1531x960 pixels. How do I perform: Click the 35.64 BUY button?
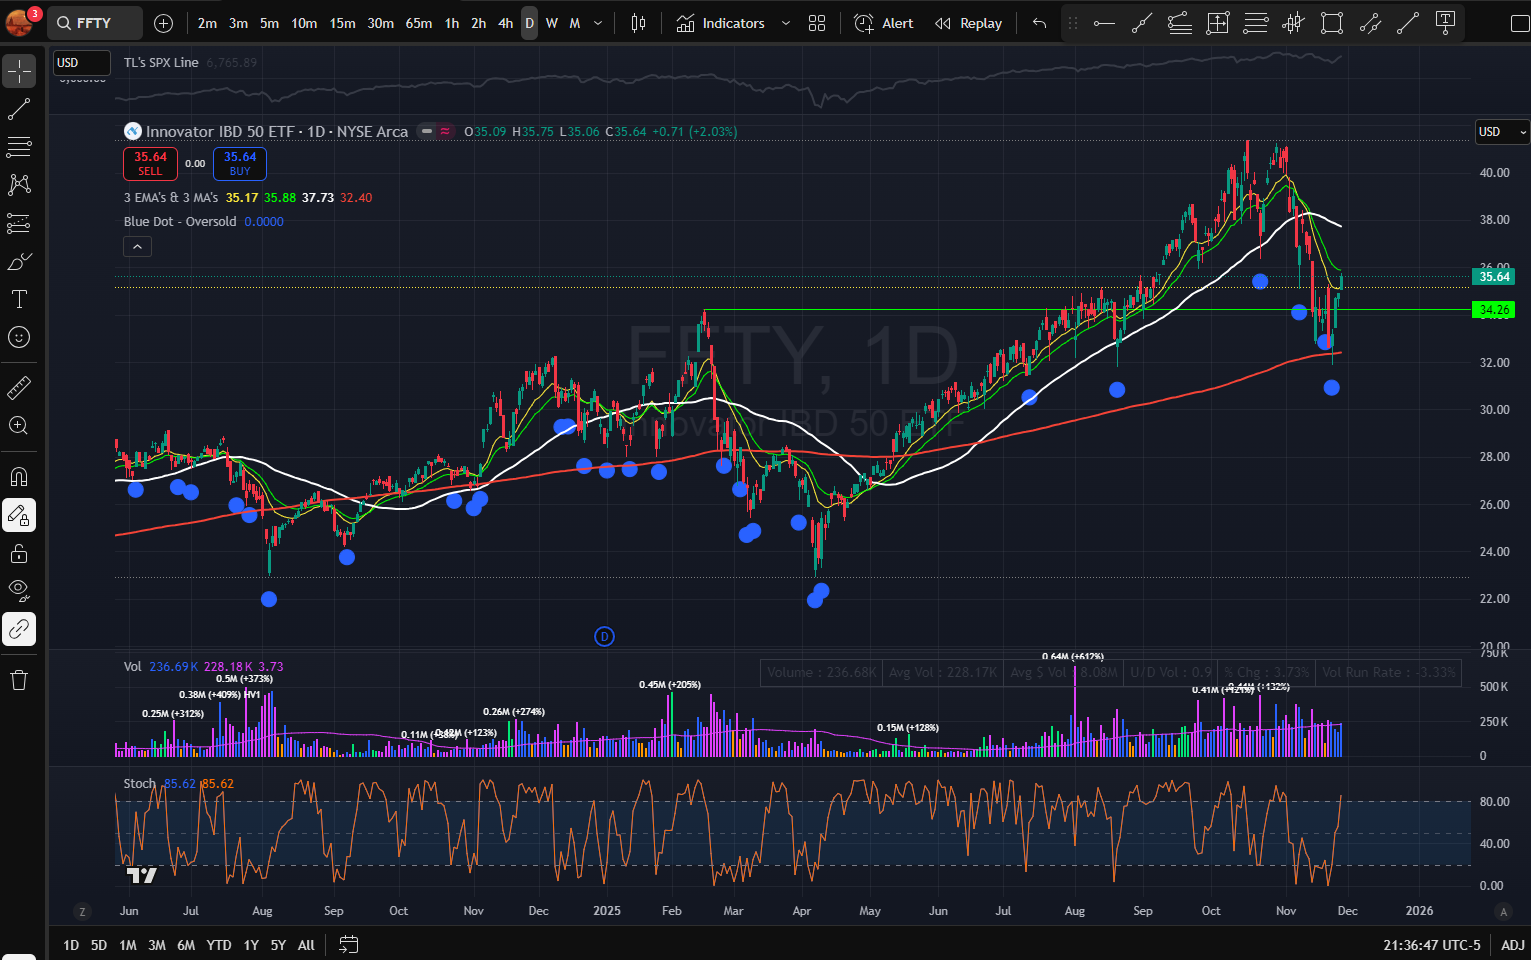(240, 163)
